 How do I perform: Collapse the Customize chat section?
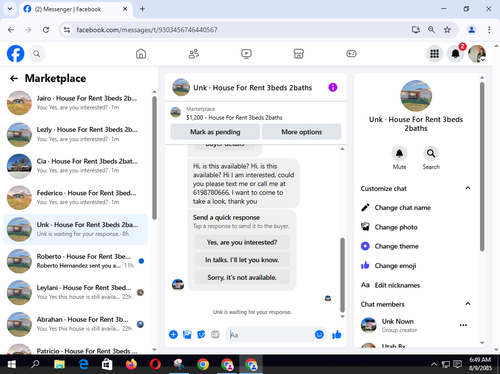pos(468,188)
